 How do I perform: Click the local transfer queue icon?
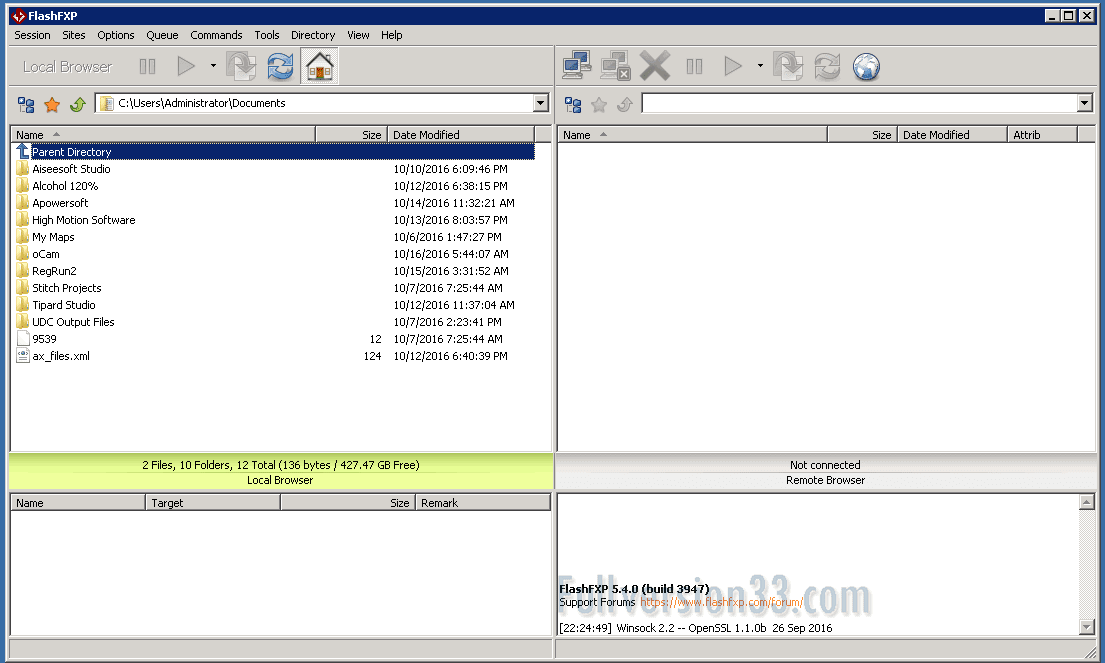[241, 67]
